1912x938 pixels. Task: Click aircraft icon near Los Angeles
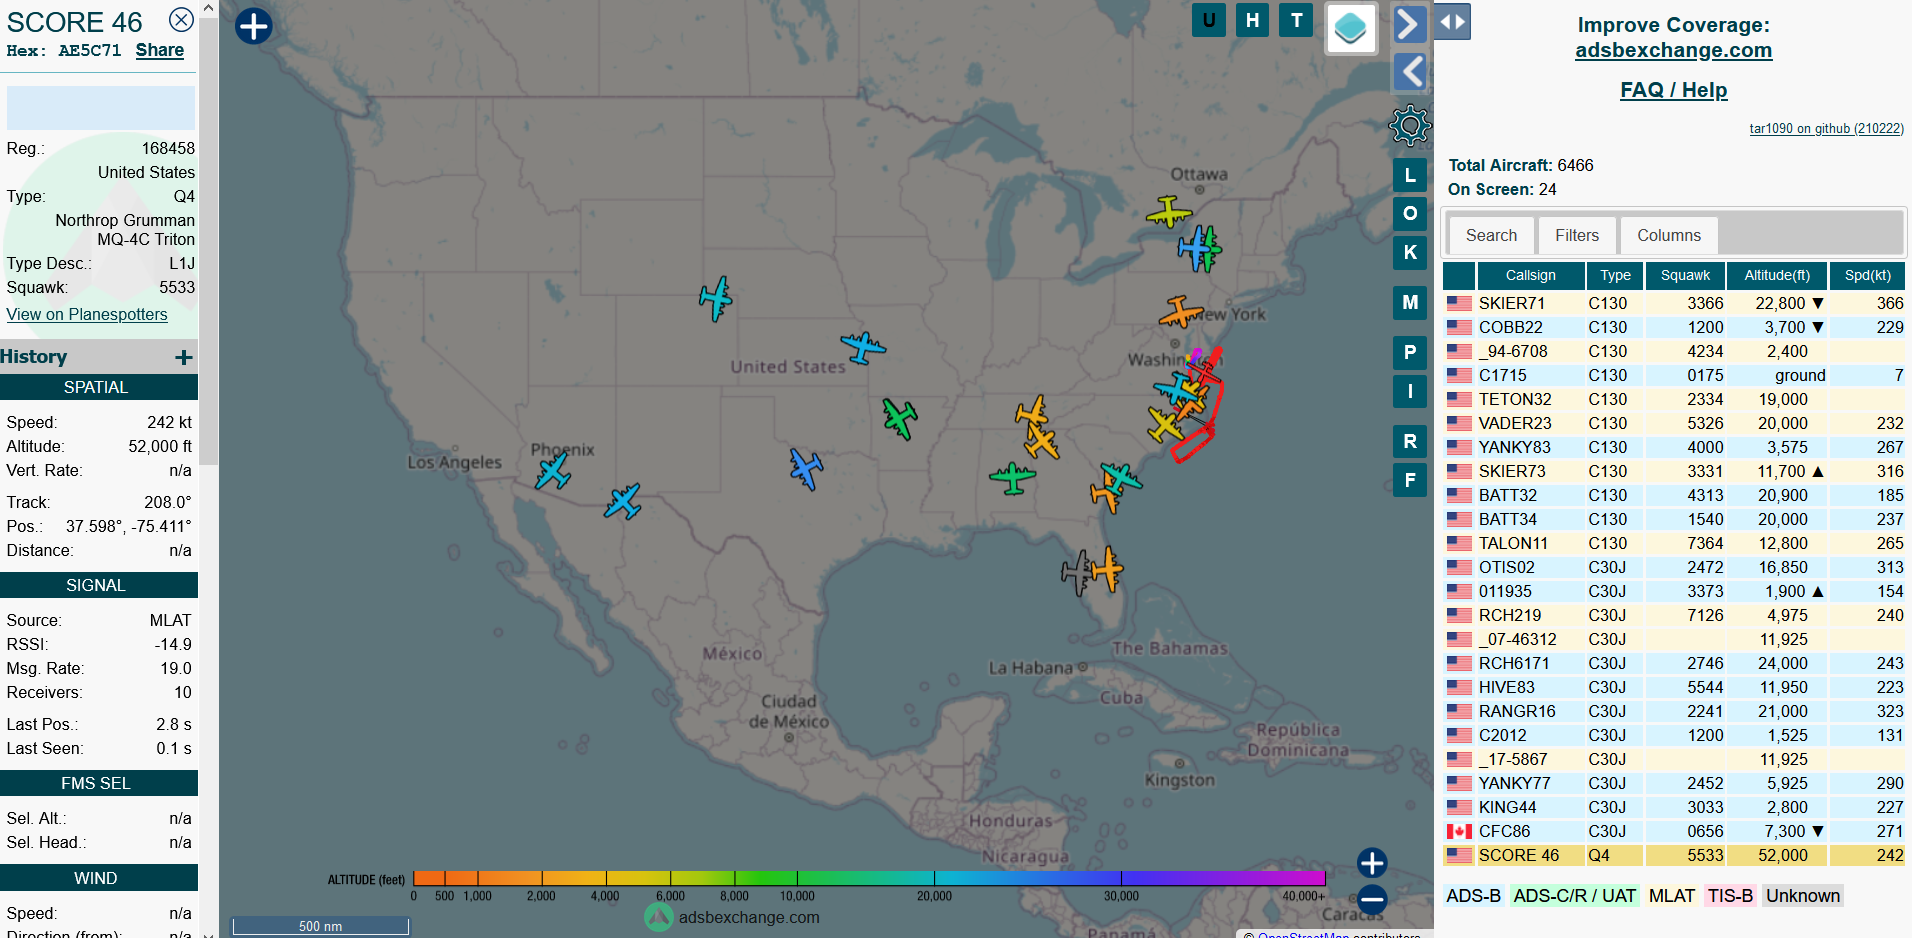tap(552, 470)
